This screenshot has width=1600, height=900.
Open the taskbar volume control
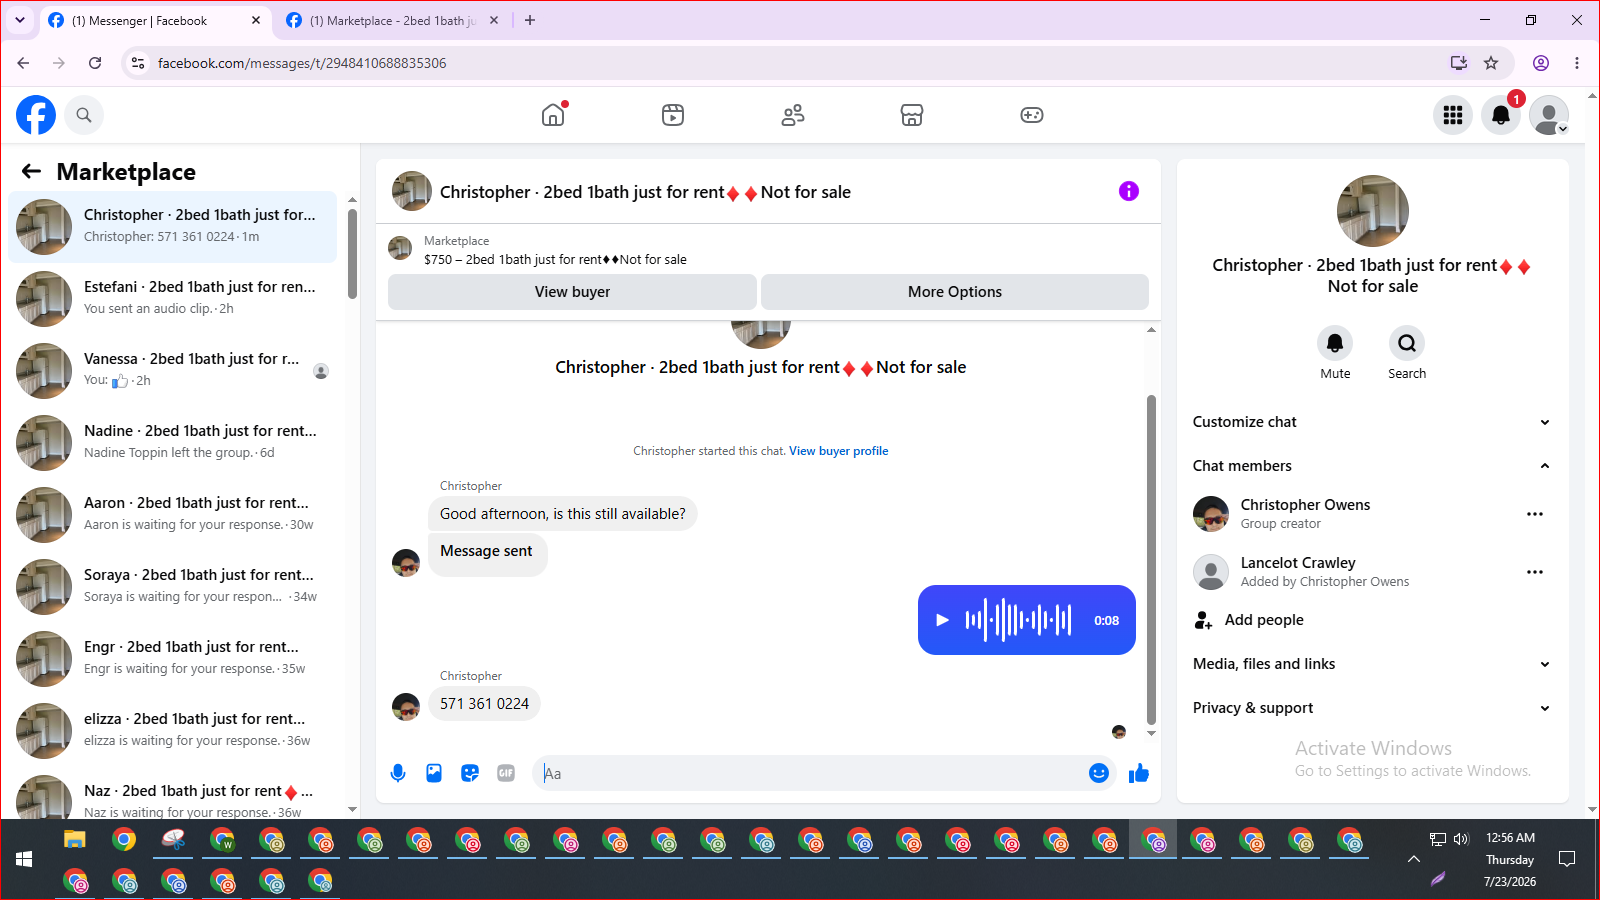(x=1461, y=839)
